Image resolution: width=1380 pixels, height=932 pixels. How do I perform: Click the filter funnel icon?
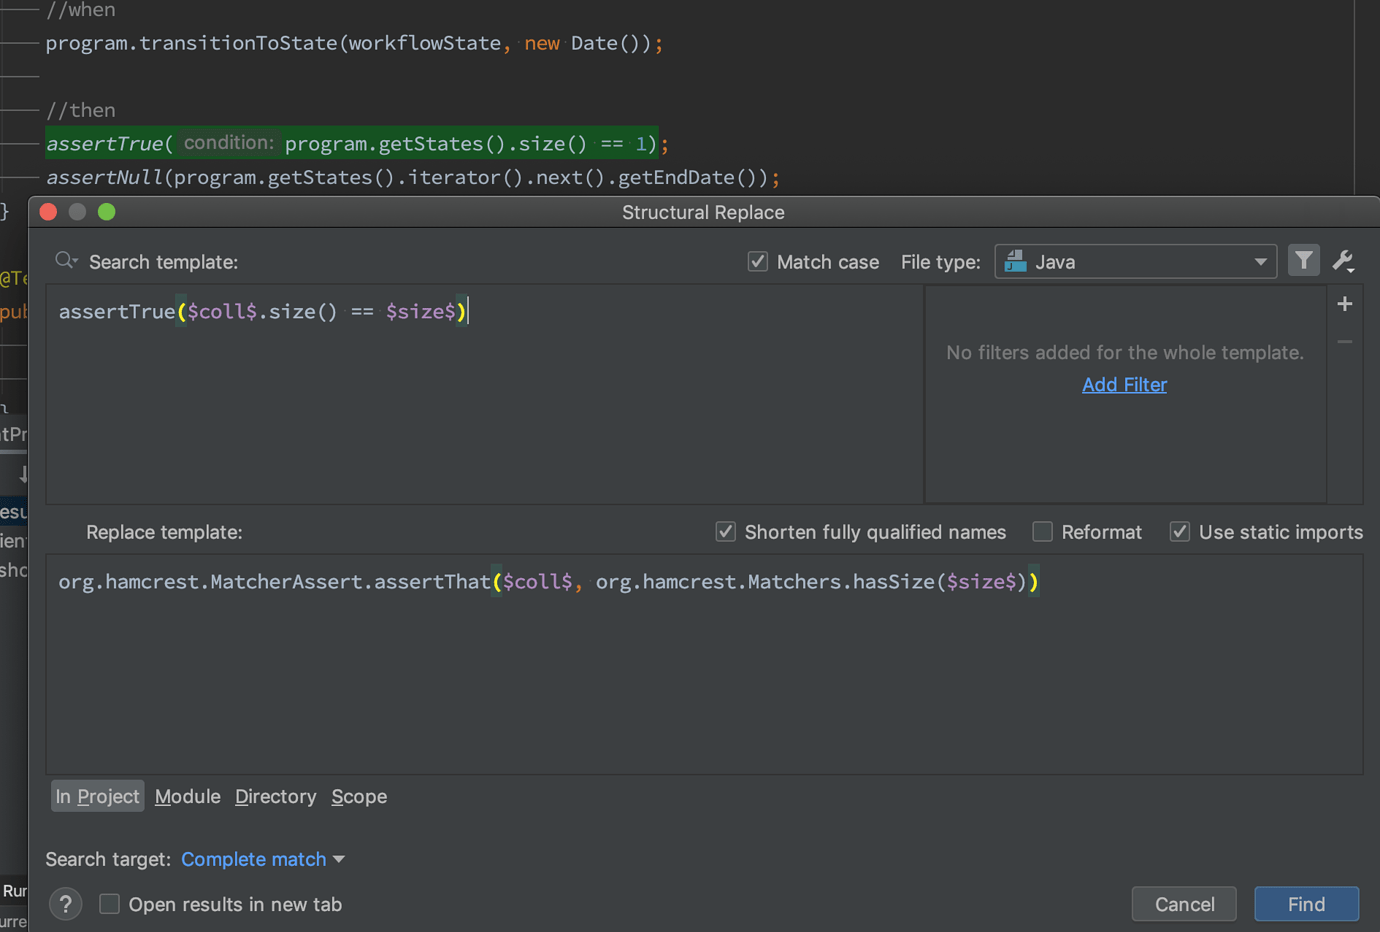[1303, 261]
